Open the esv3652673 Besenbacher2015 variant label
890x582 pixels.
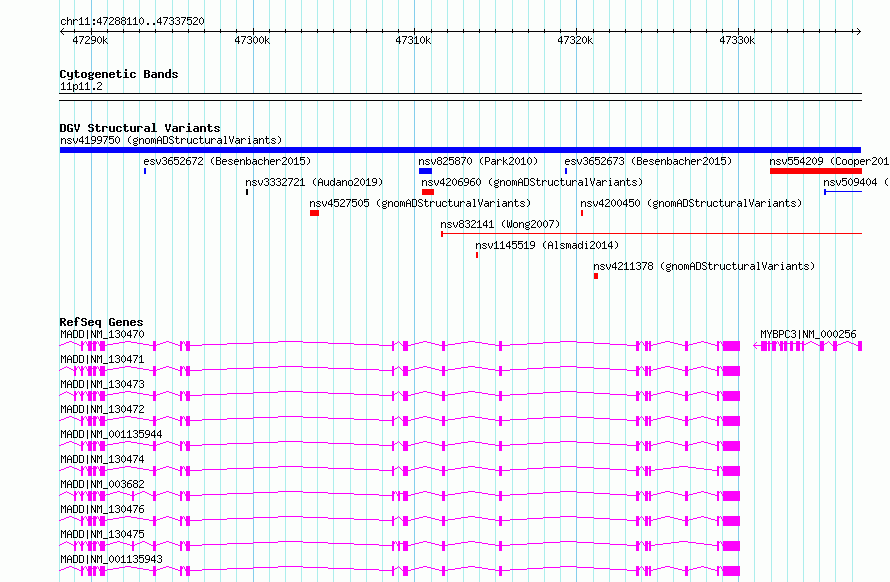click(648, 161)
